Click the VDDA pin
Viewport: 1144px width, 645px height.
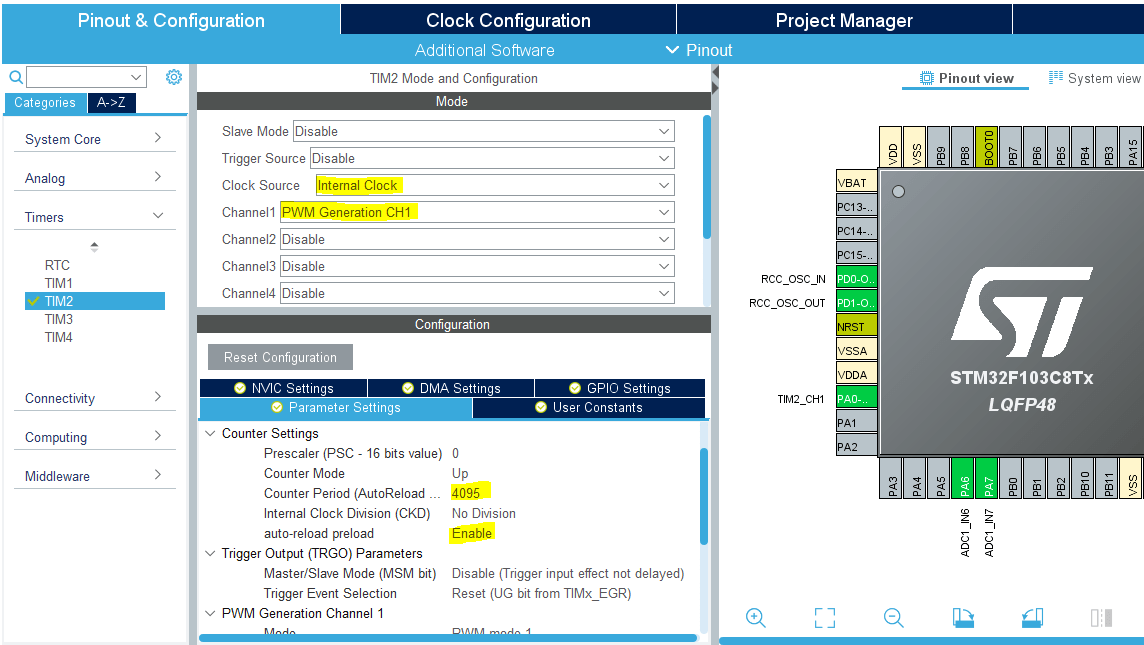[x=856, y=375]
